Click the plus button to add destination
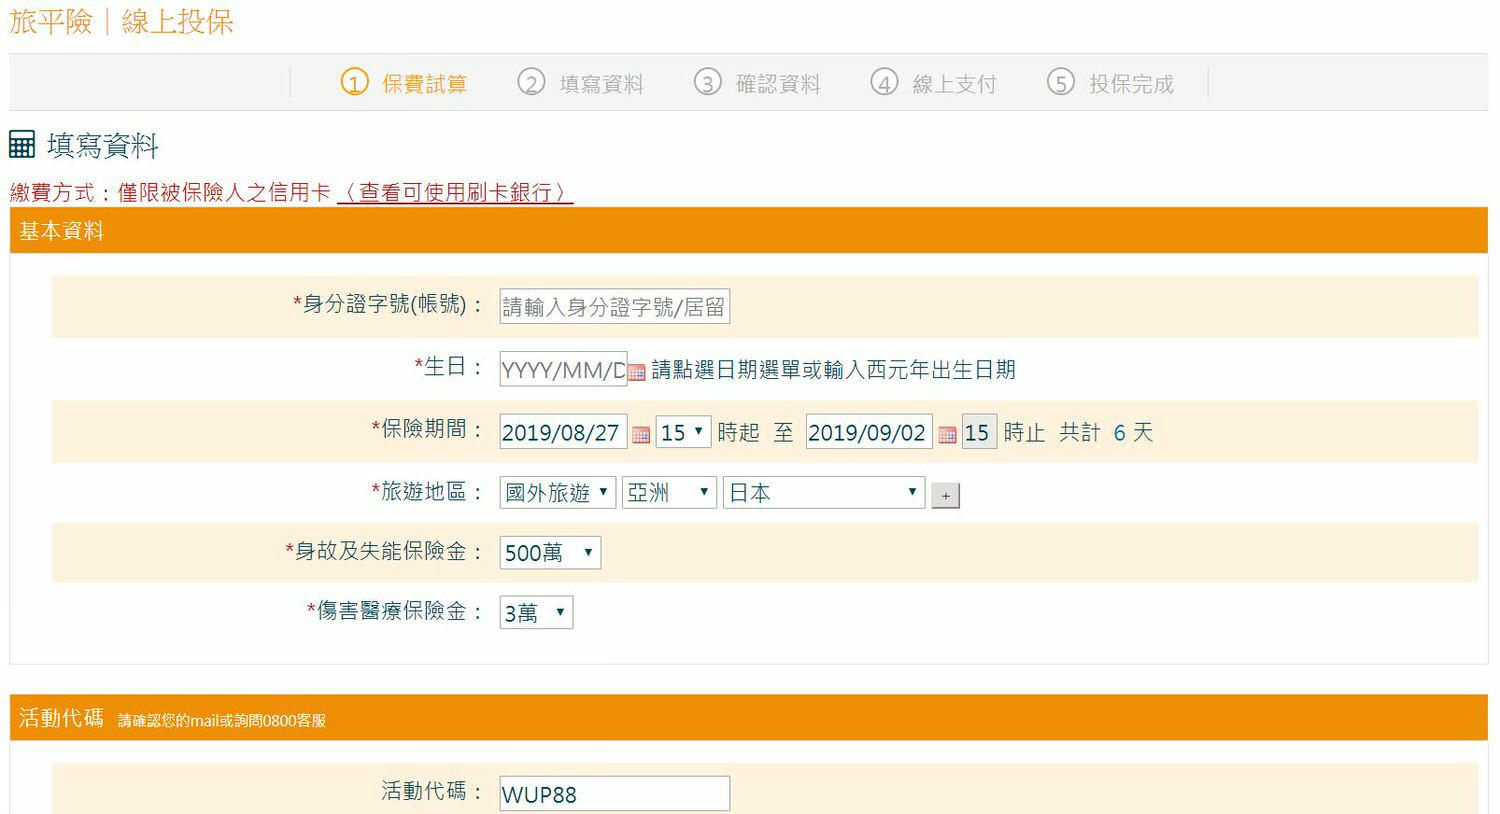The width and height of the screenshot is (1500, 814). [x=945, y=495]
